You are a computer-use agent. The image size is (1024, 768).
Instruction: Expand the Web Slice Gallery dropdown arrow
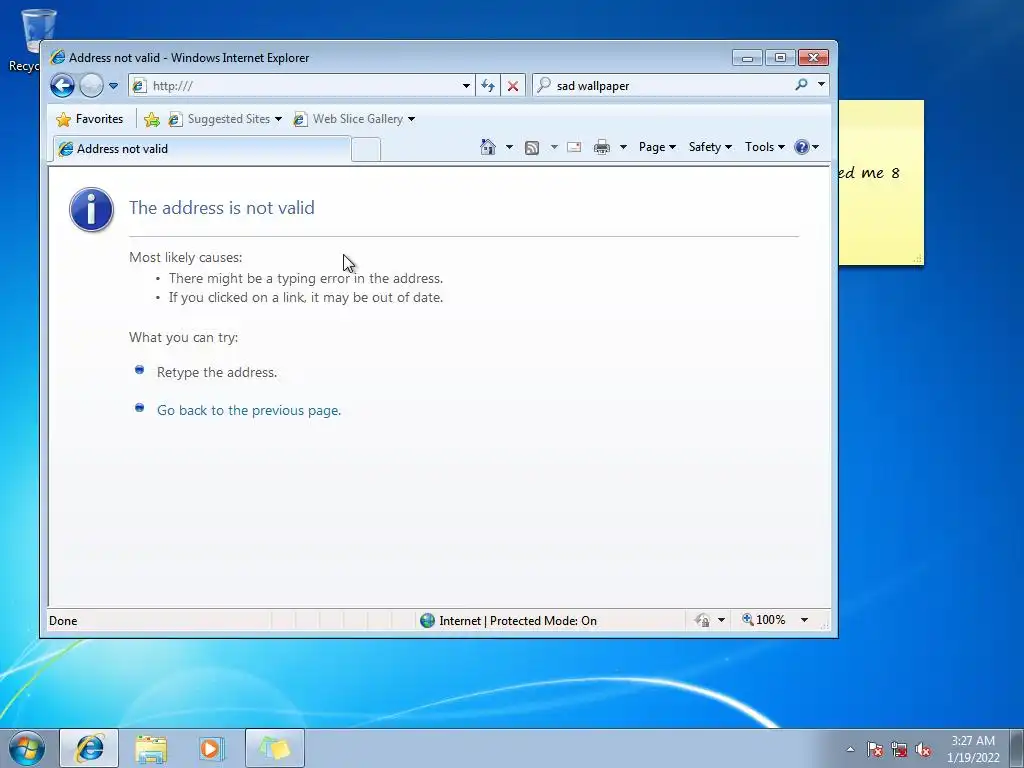[411, 119]
